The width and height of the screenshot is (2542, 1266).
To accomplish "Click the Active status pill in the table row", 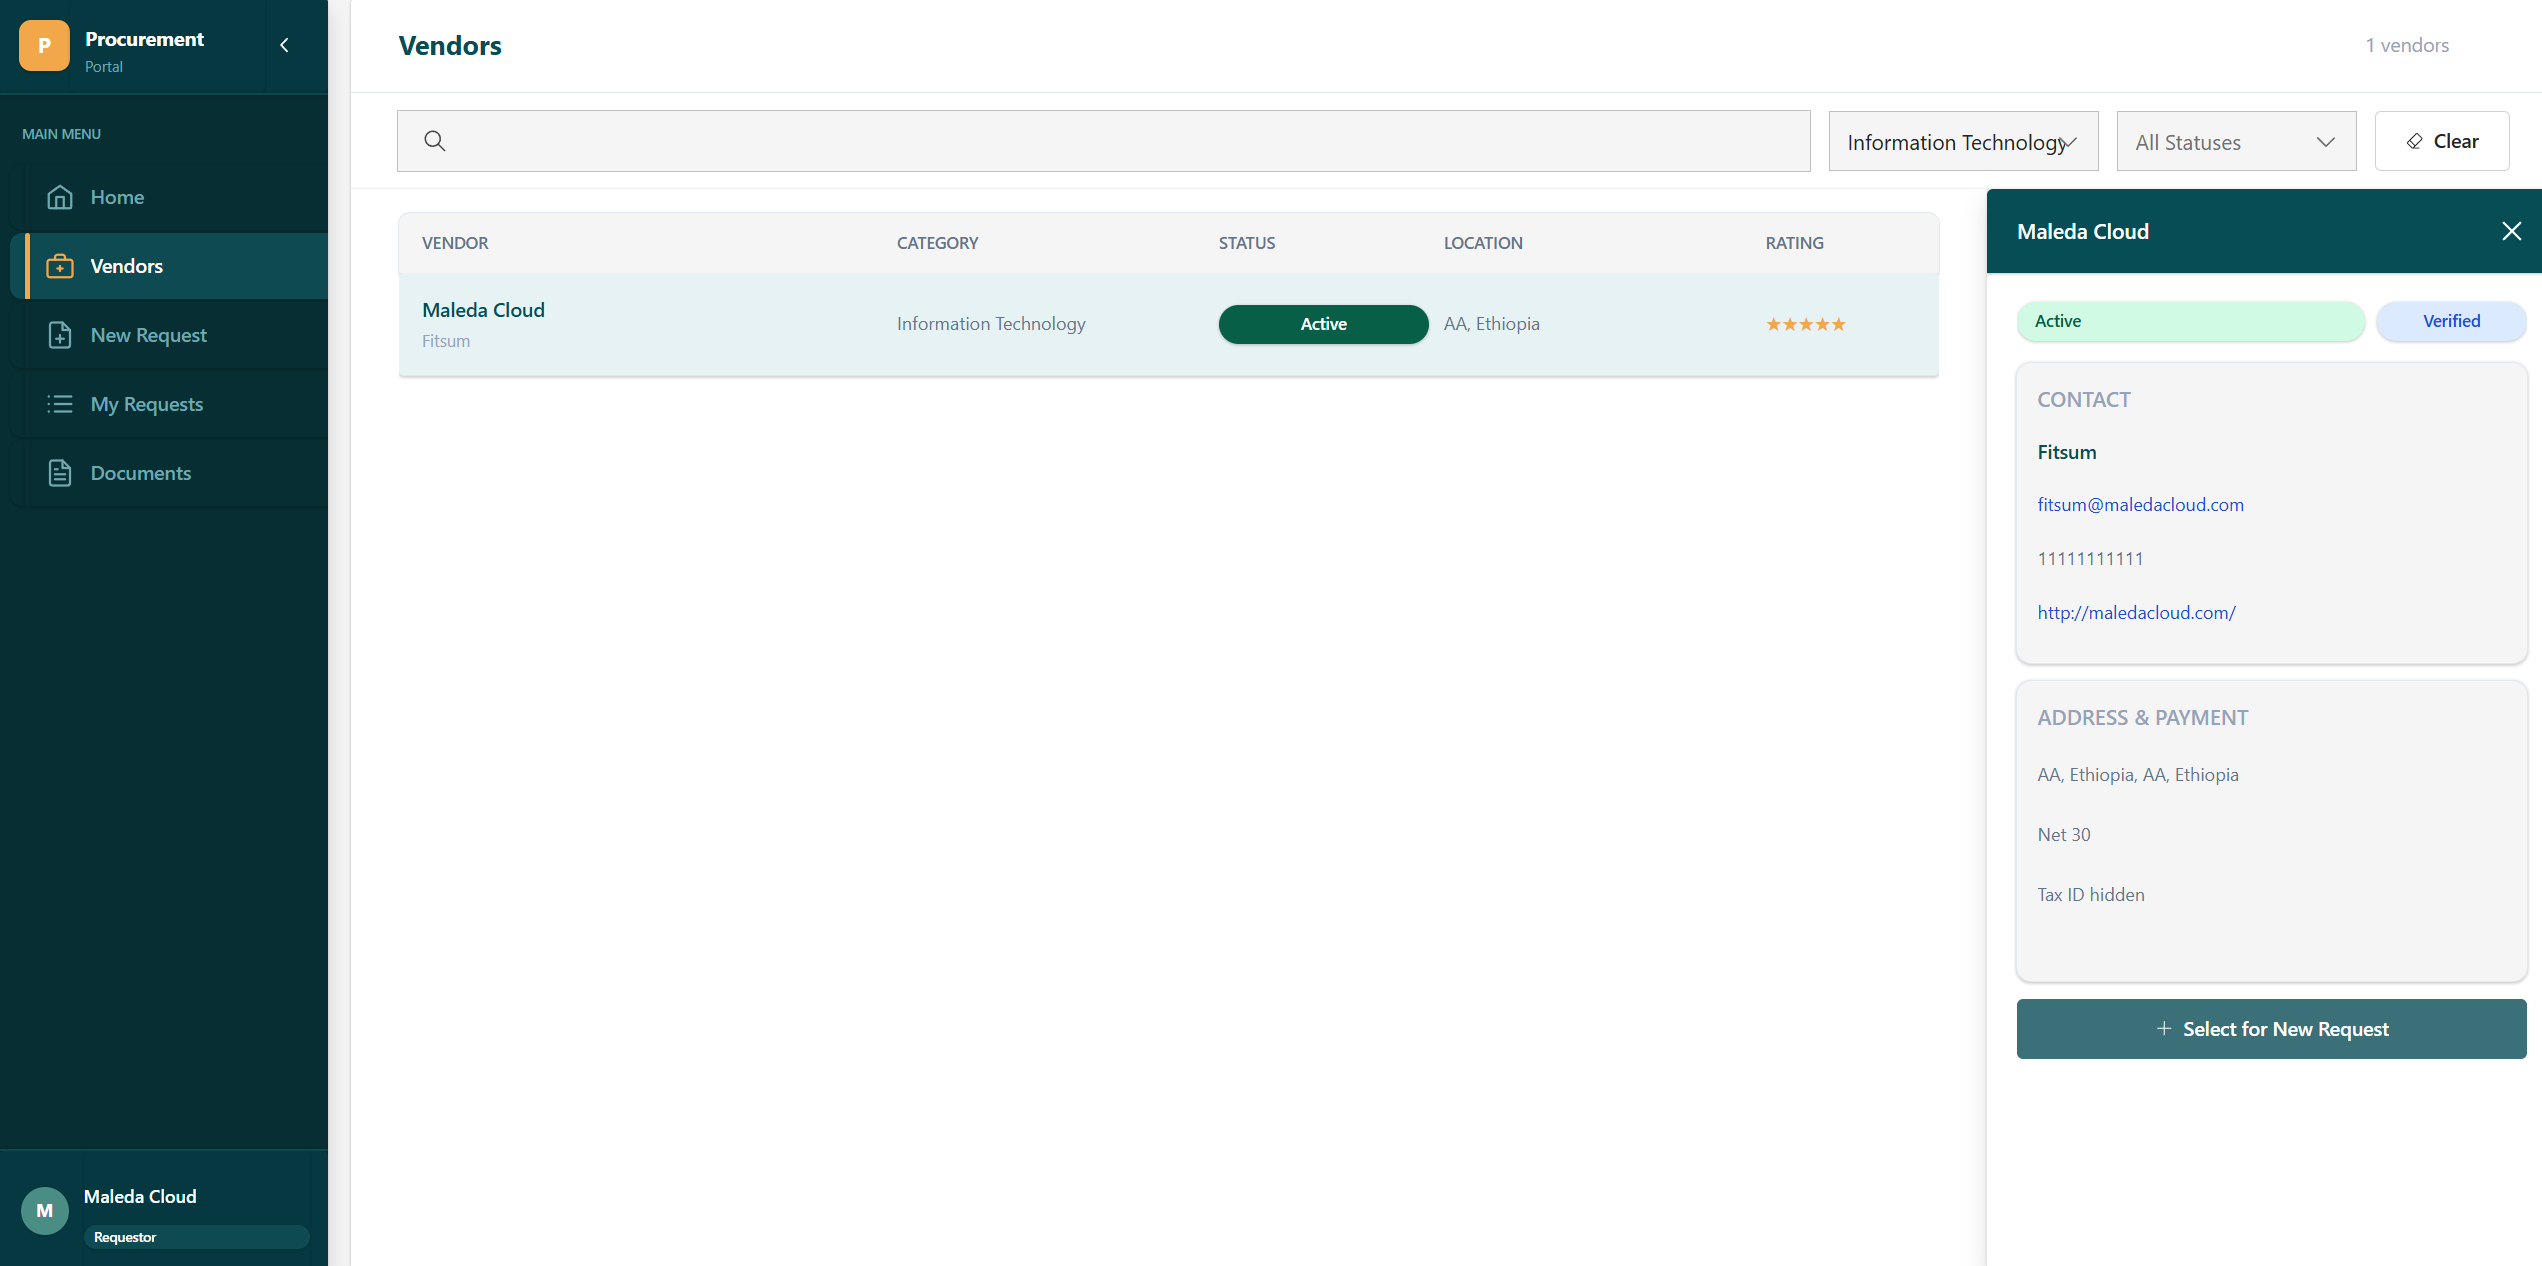I will 1323,324.
